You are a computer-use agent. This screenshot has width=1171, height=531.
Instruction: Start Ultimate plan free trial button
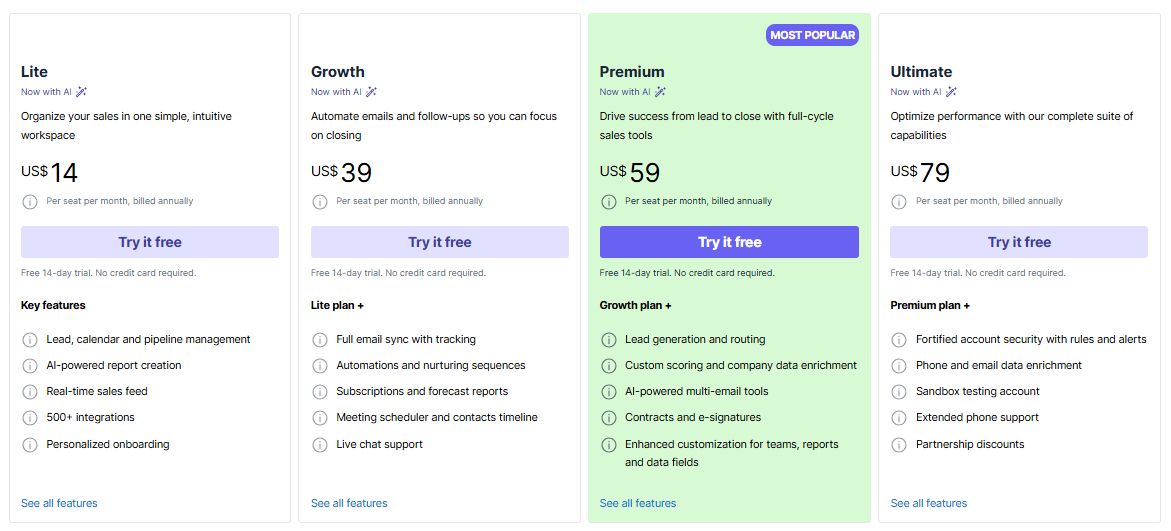tap(1018, 242)
